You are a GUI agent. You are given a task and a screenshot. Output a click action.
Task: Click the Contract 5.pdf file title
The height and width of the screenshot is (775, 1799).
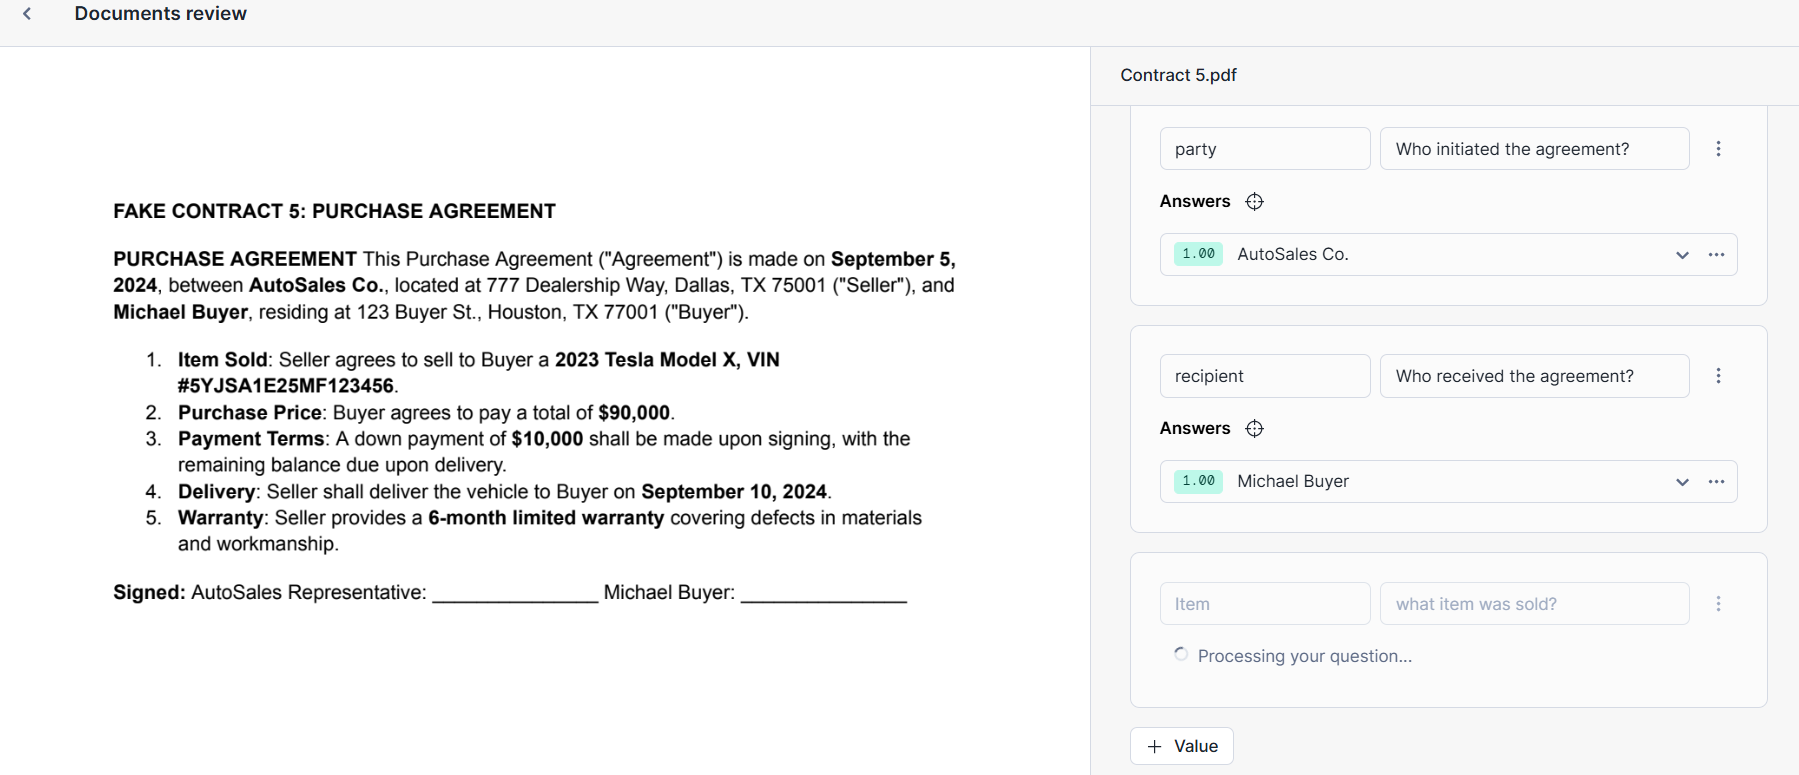click(x=1178, y=75)
